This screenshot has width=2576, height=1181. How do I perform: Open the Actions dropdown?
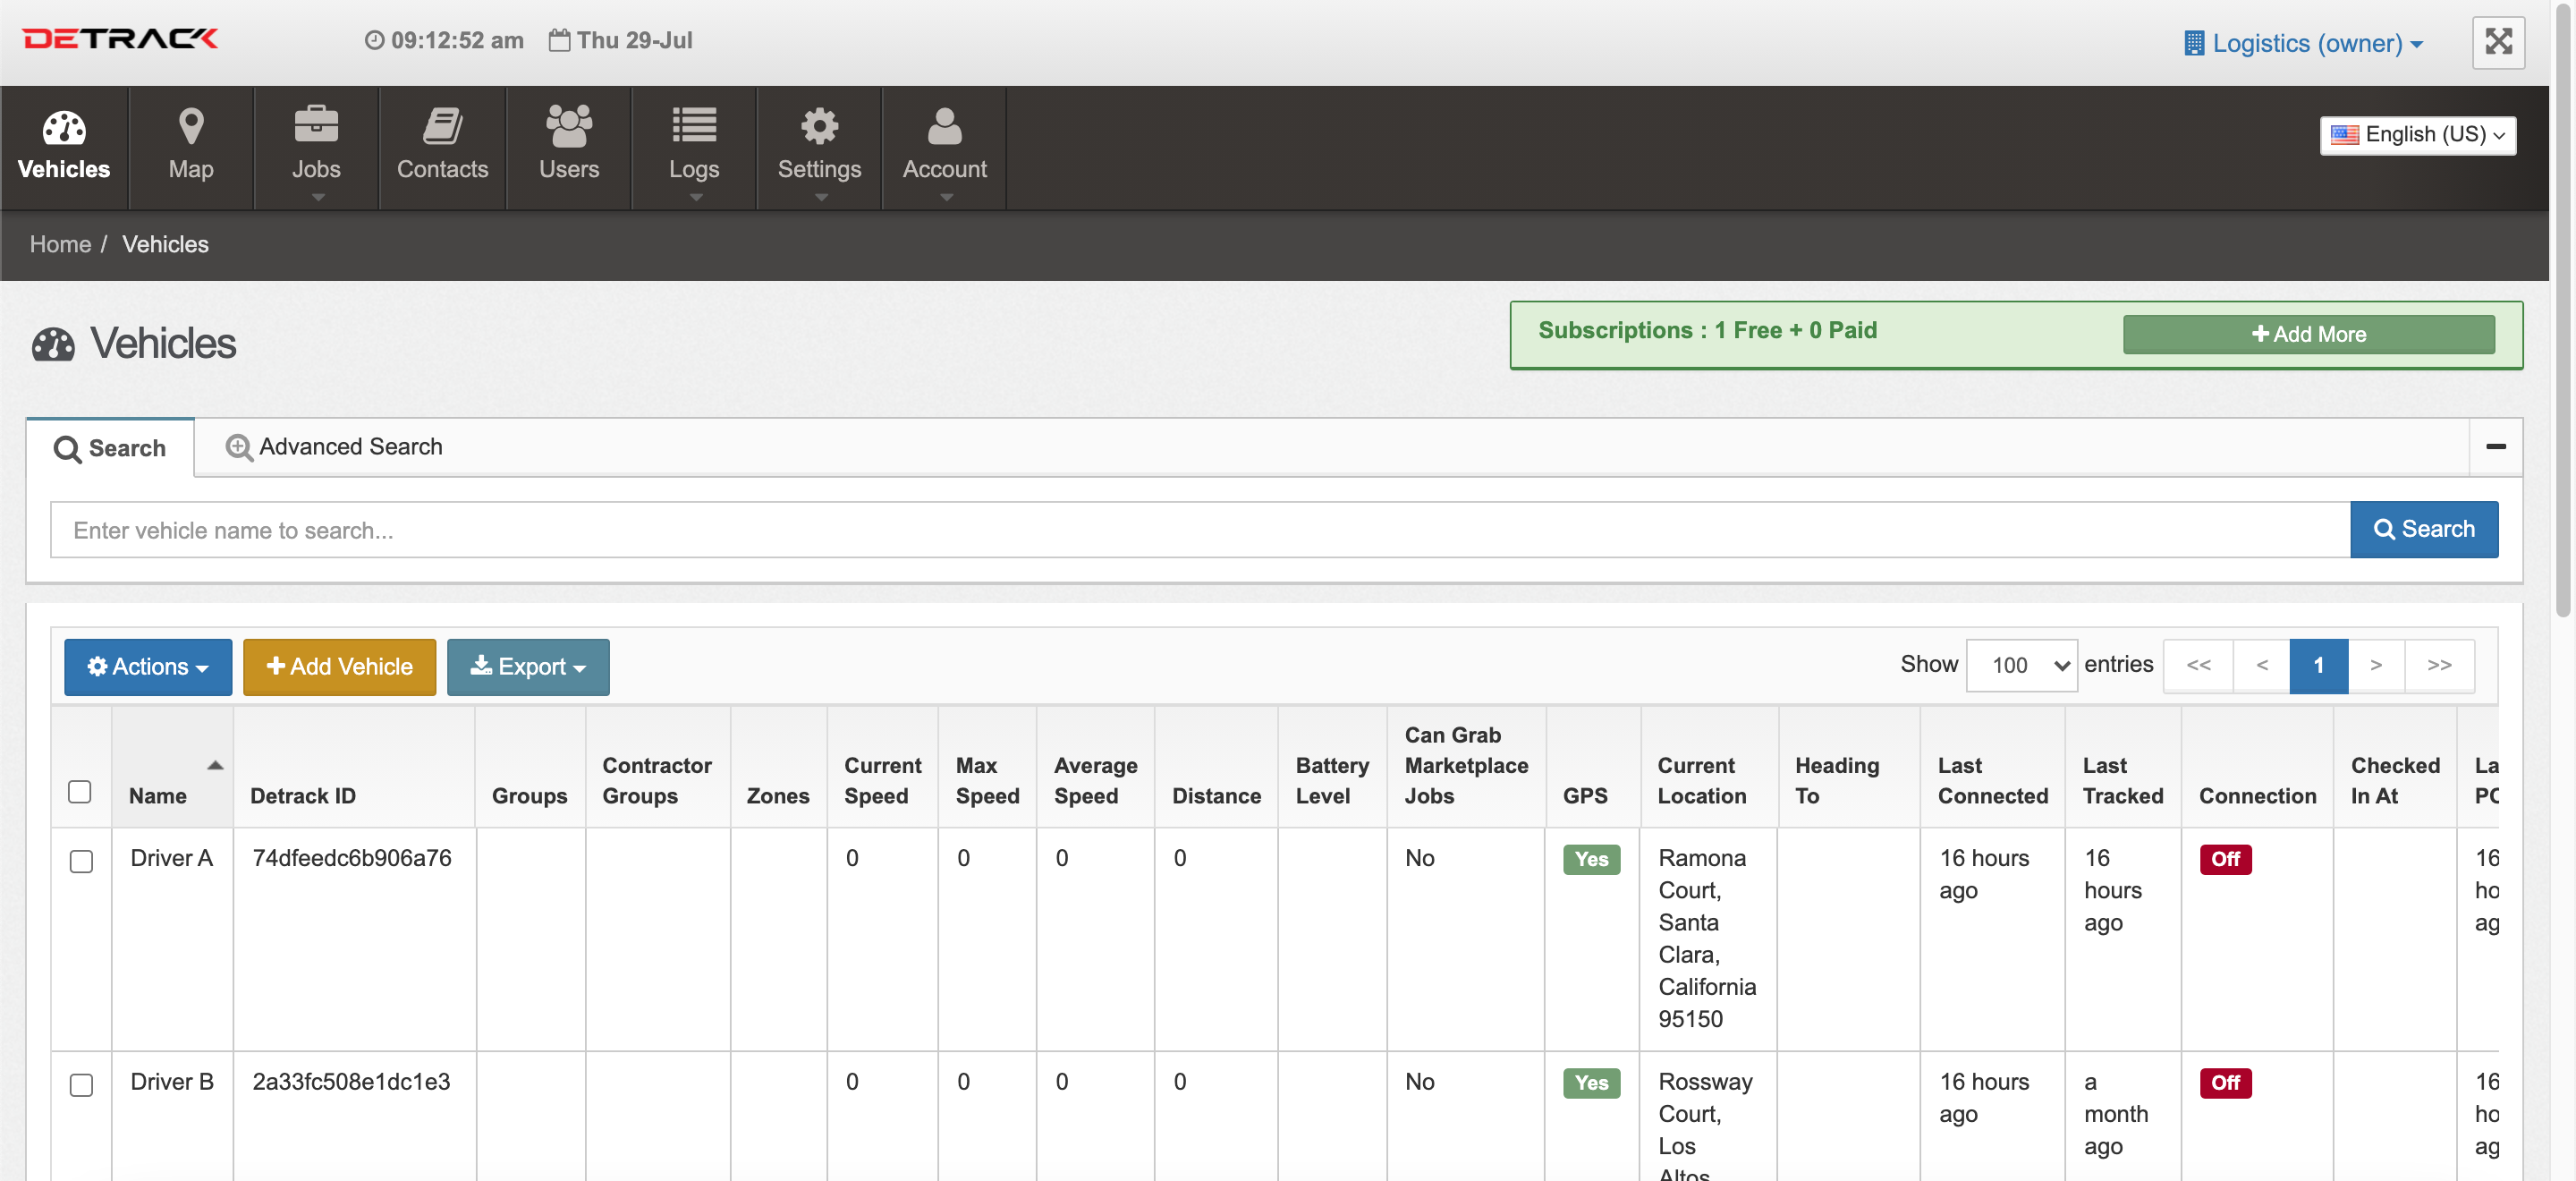pyautogui.click(x=148, y=667)
